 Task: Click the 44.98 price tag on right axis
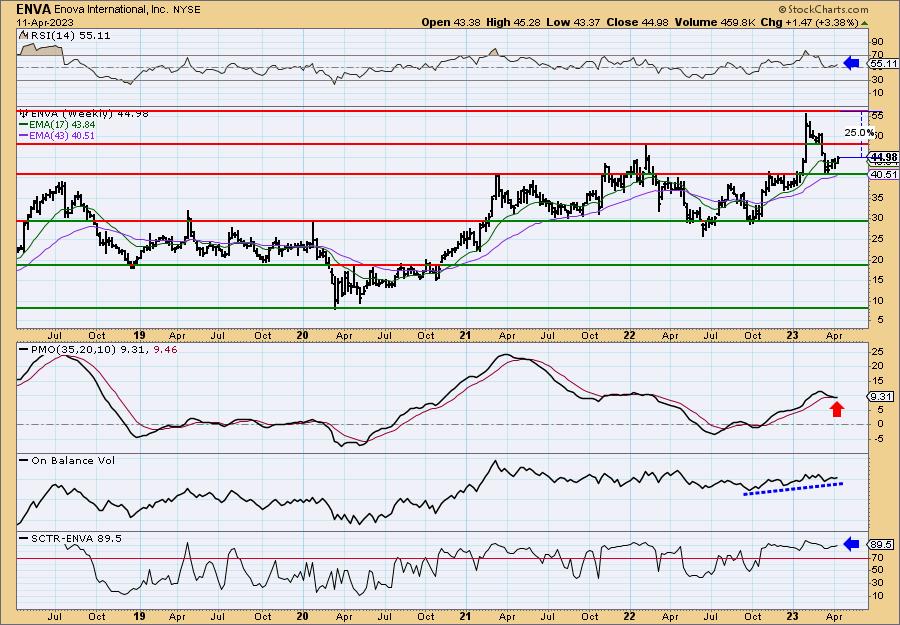tap(883, 157)
